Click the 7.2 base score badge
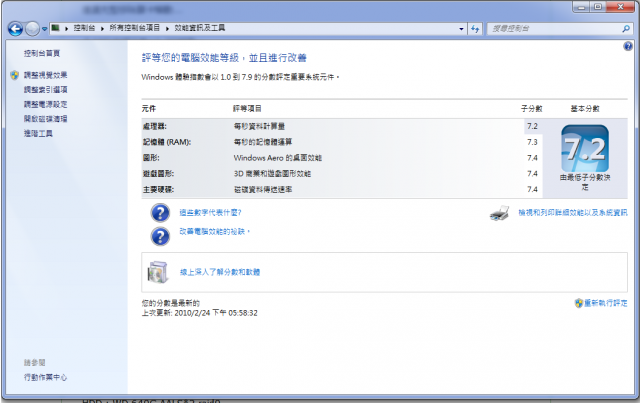This screenshot has height=403, width=640. [x=585, y=149]
